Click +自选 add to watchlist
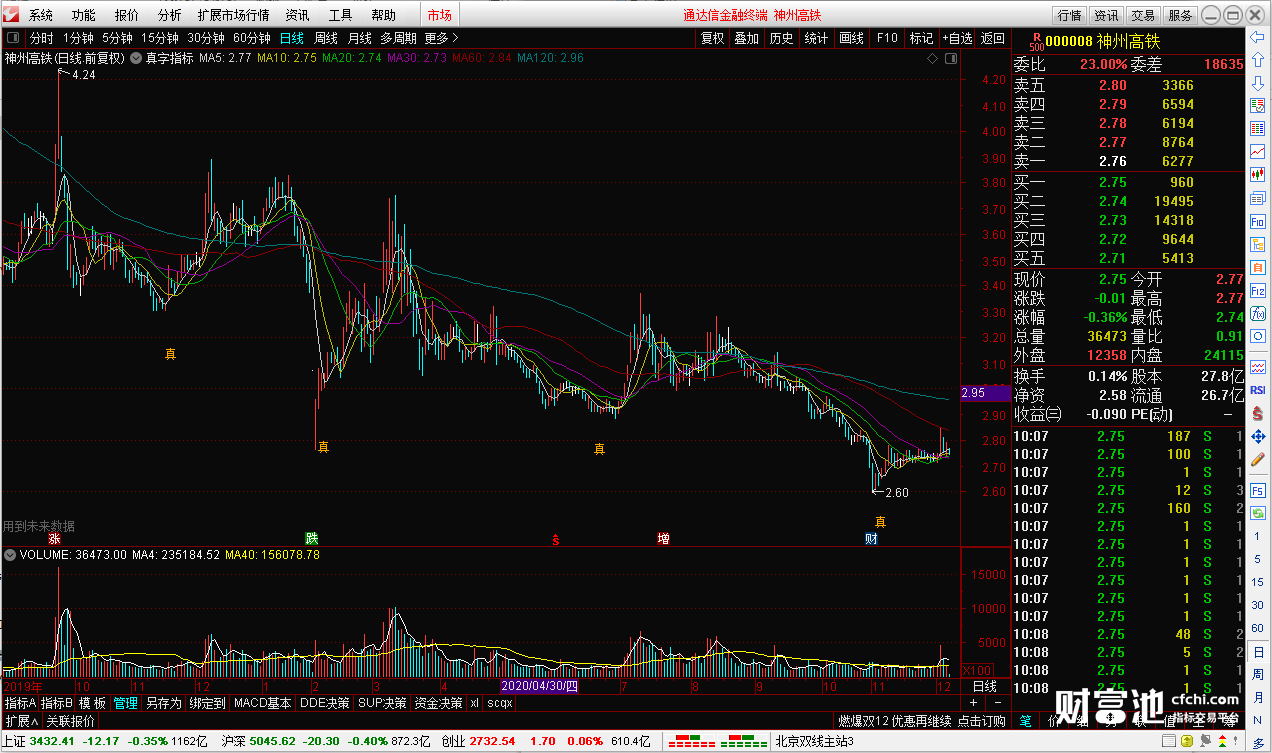 (956, 38)
